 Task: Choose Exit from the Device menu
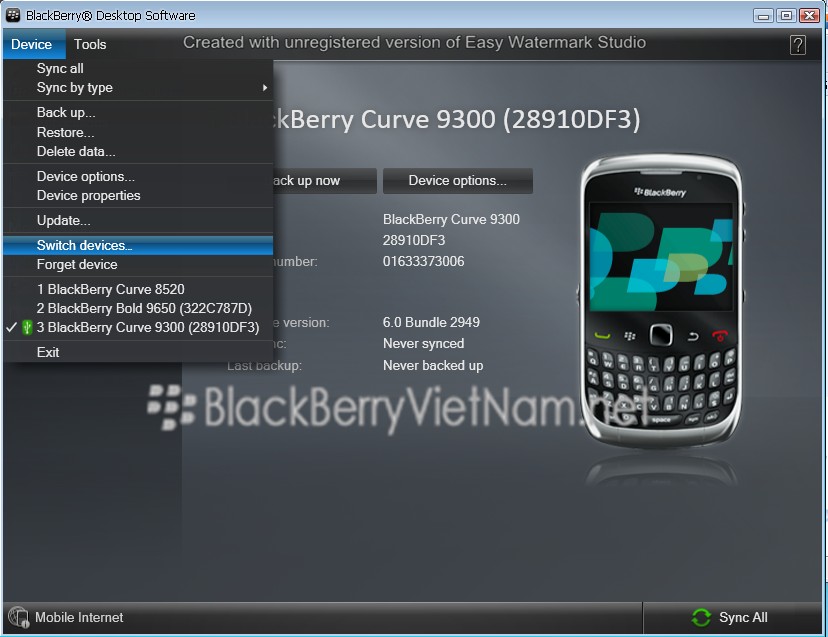pyautogui.click(x=138, y=352)
